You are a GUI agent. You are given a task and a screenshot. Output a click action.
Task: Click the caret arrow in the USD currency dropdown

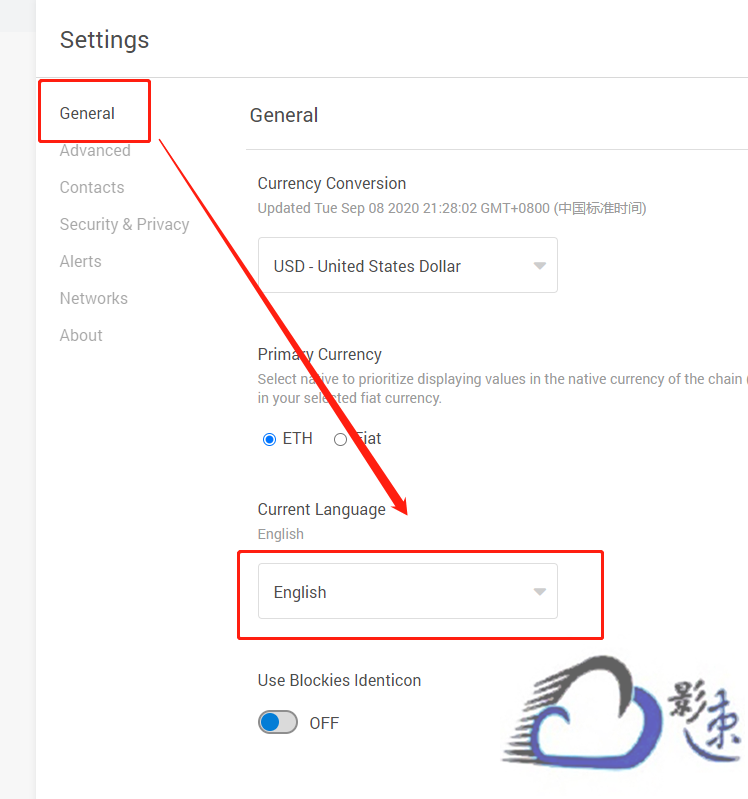(x=539, y=266)
